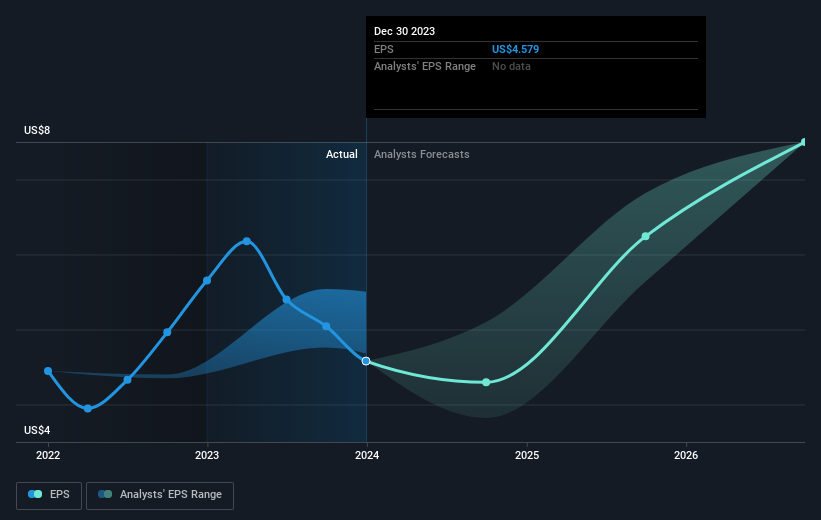Click the 2024 x-axis label

(367, 455)
